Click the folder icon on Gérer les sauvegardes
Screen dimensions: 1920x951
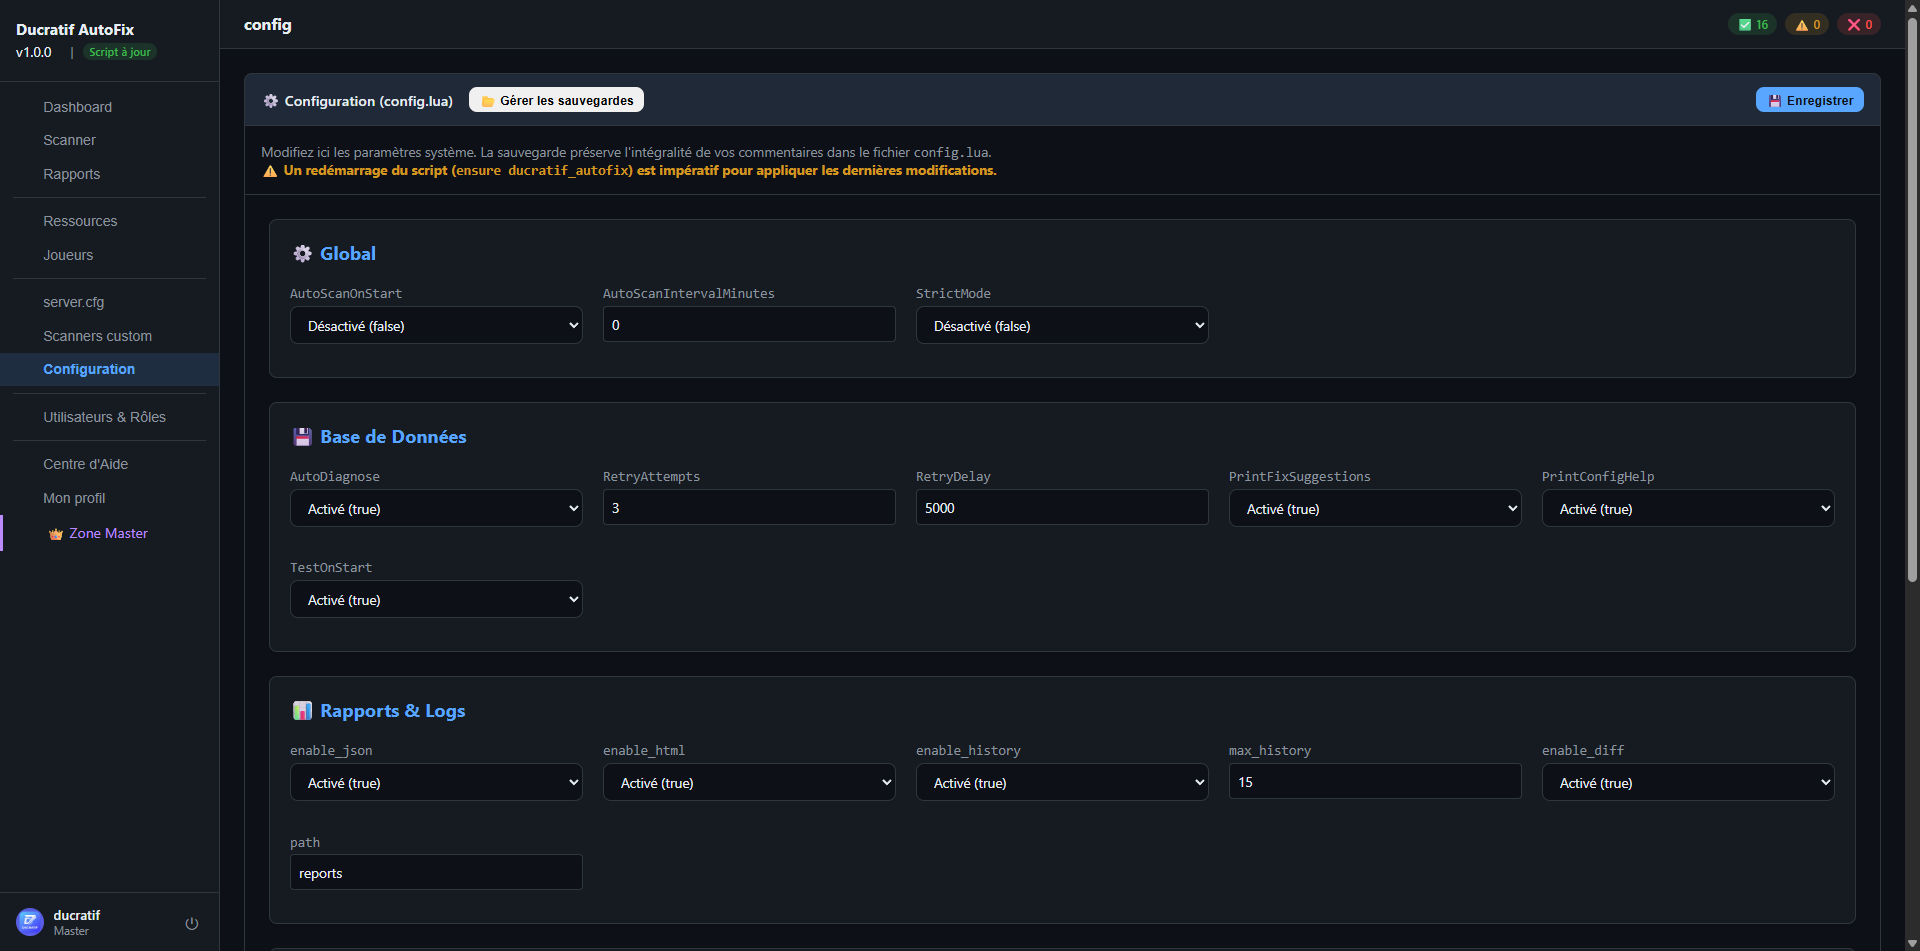tap(487, 100)
